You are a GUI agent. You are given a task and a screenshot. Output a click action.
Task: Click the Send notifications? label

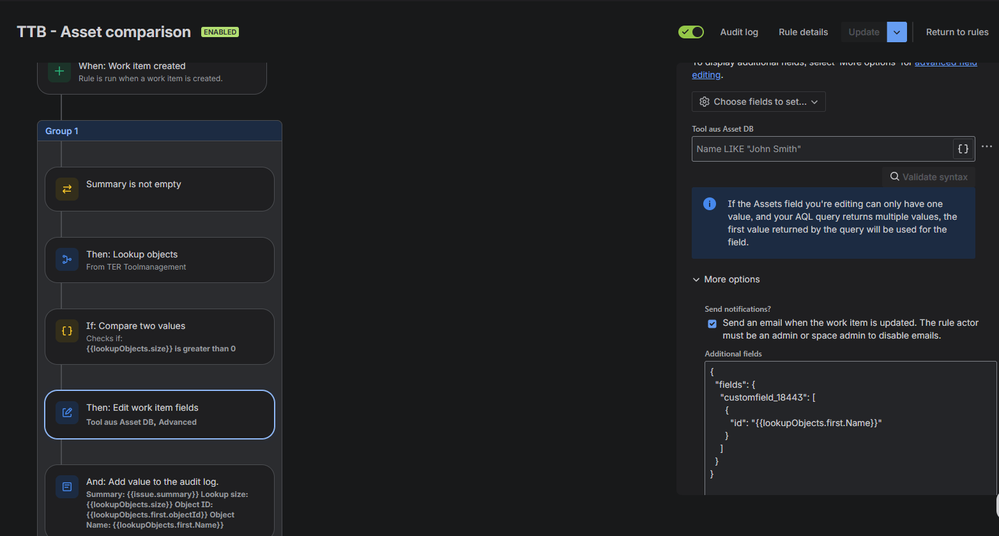click(737, 309)
